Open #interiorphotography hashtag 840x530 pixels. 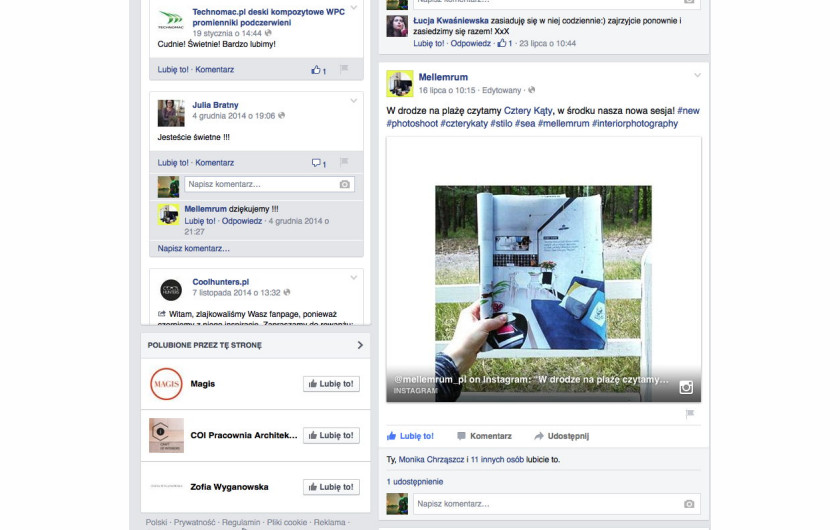635,124
